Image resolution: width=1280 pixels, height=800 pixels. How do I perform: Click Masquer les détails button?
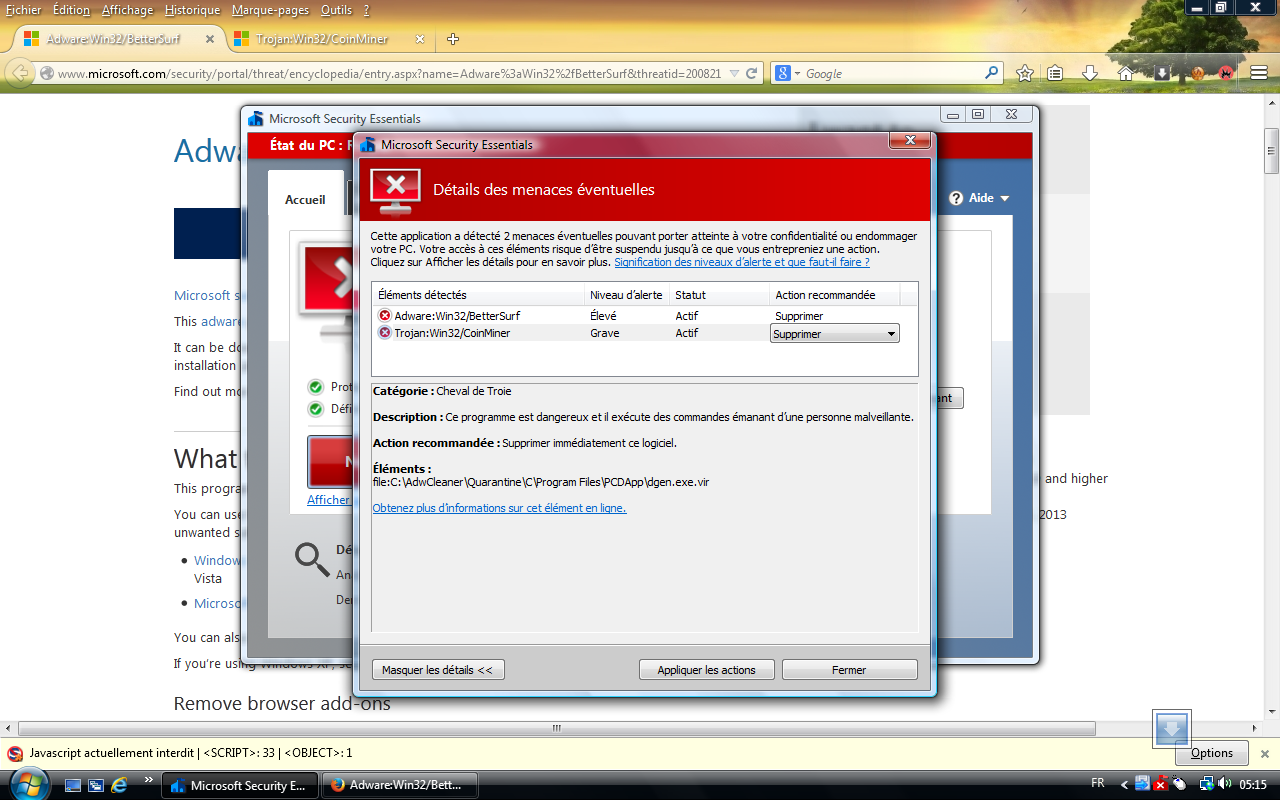[x=437, y=670]
